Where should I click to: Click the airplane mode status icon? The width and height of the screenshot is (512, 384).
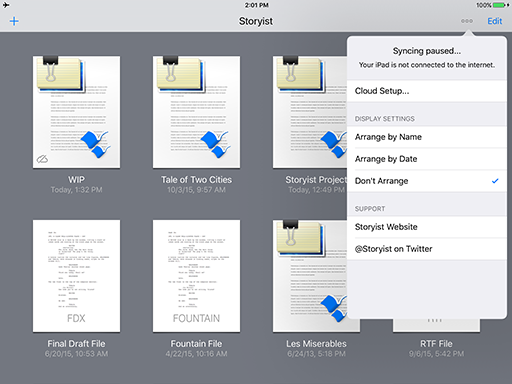click(6, 5)
